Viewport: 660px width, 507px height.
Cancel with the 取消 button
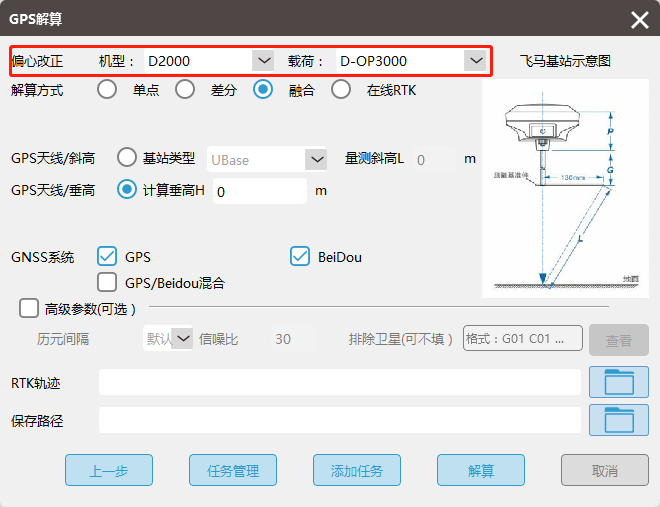tap(604, 470)
